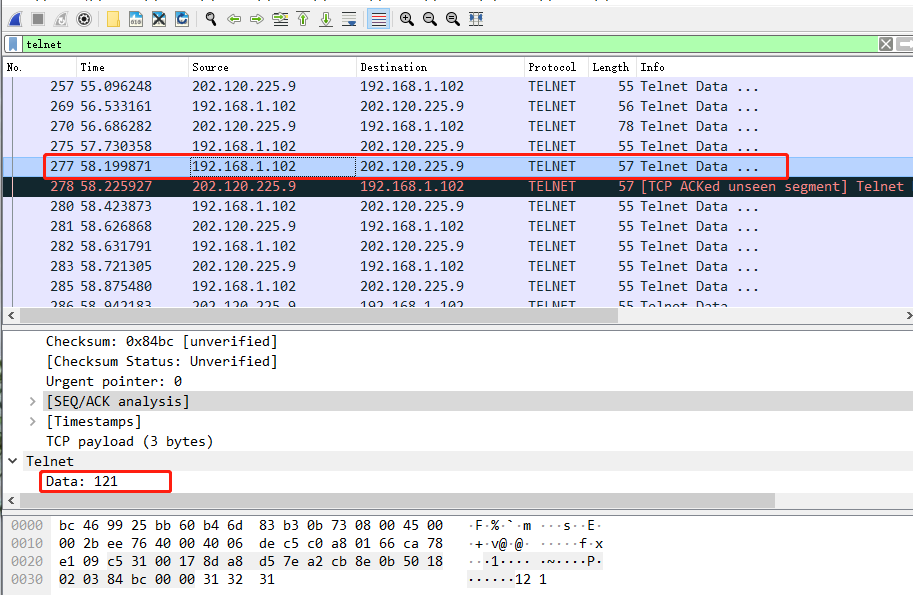Save the capture file icon
This screenshot has width=913, height=595.
point(136,19)
